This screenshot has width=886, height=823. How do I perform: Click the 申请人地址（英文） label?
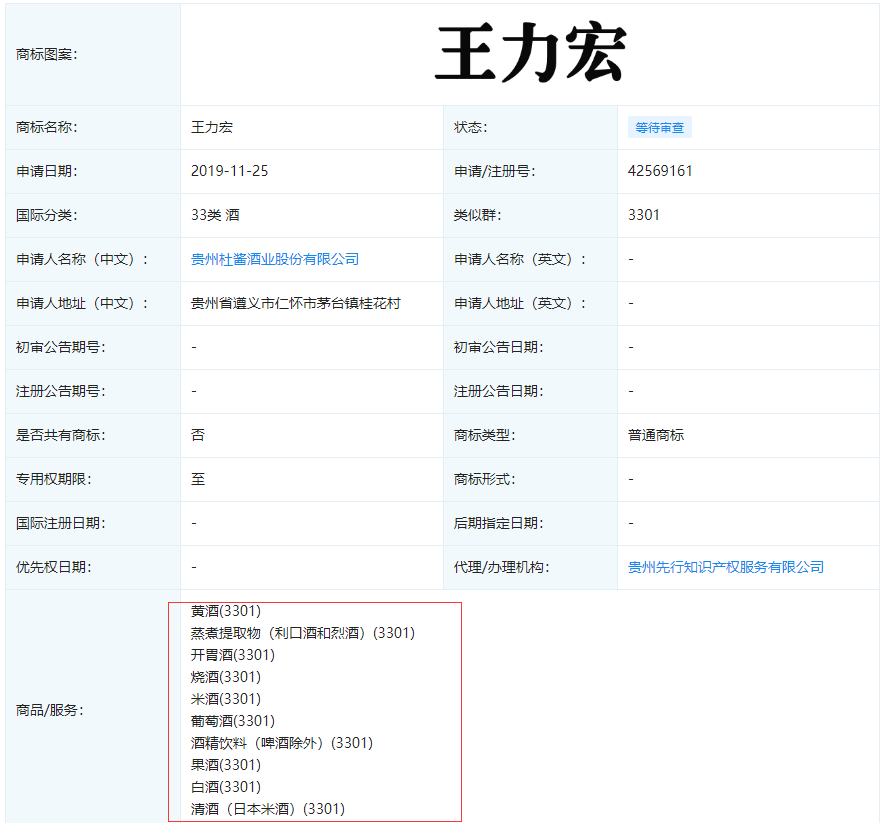[520, 303]
